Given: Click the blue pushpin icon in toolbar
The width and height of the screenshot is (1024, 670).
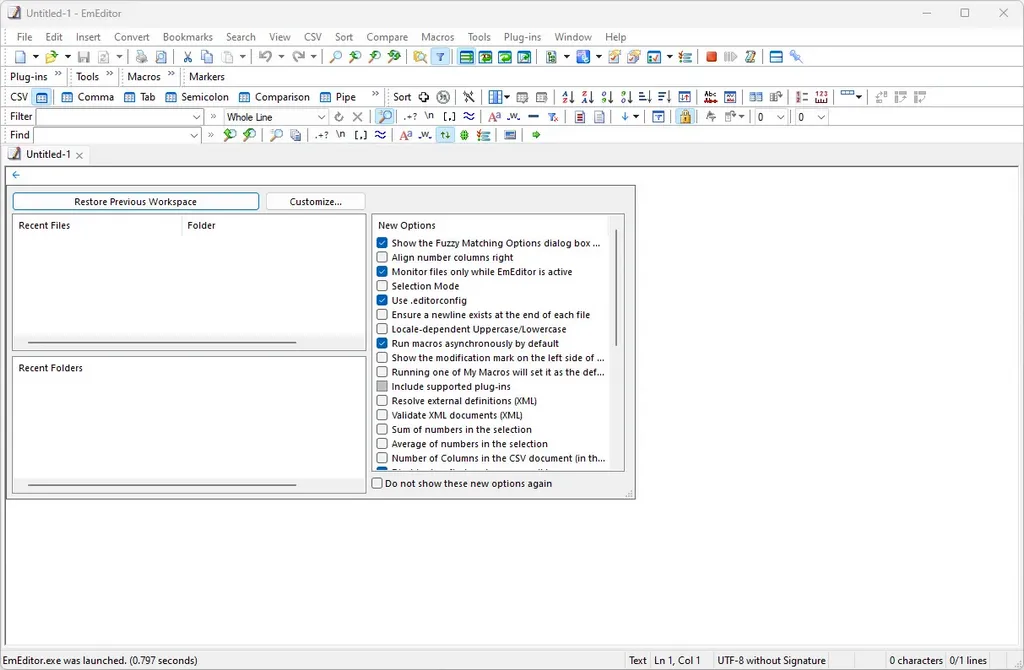Looking at the screenshot, I should 795,57.
